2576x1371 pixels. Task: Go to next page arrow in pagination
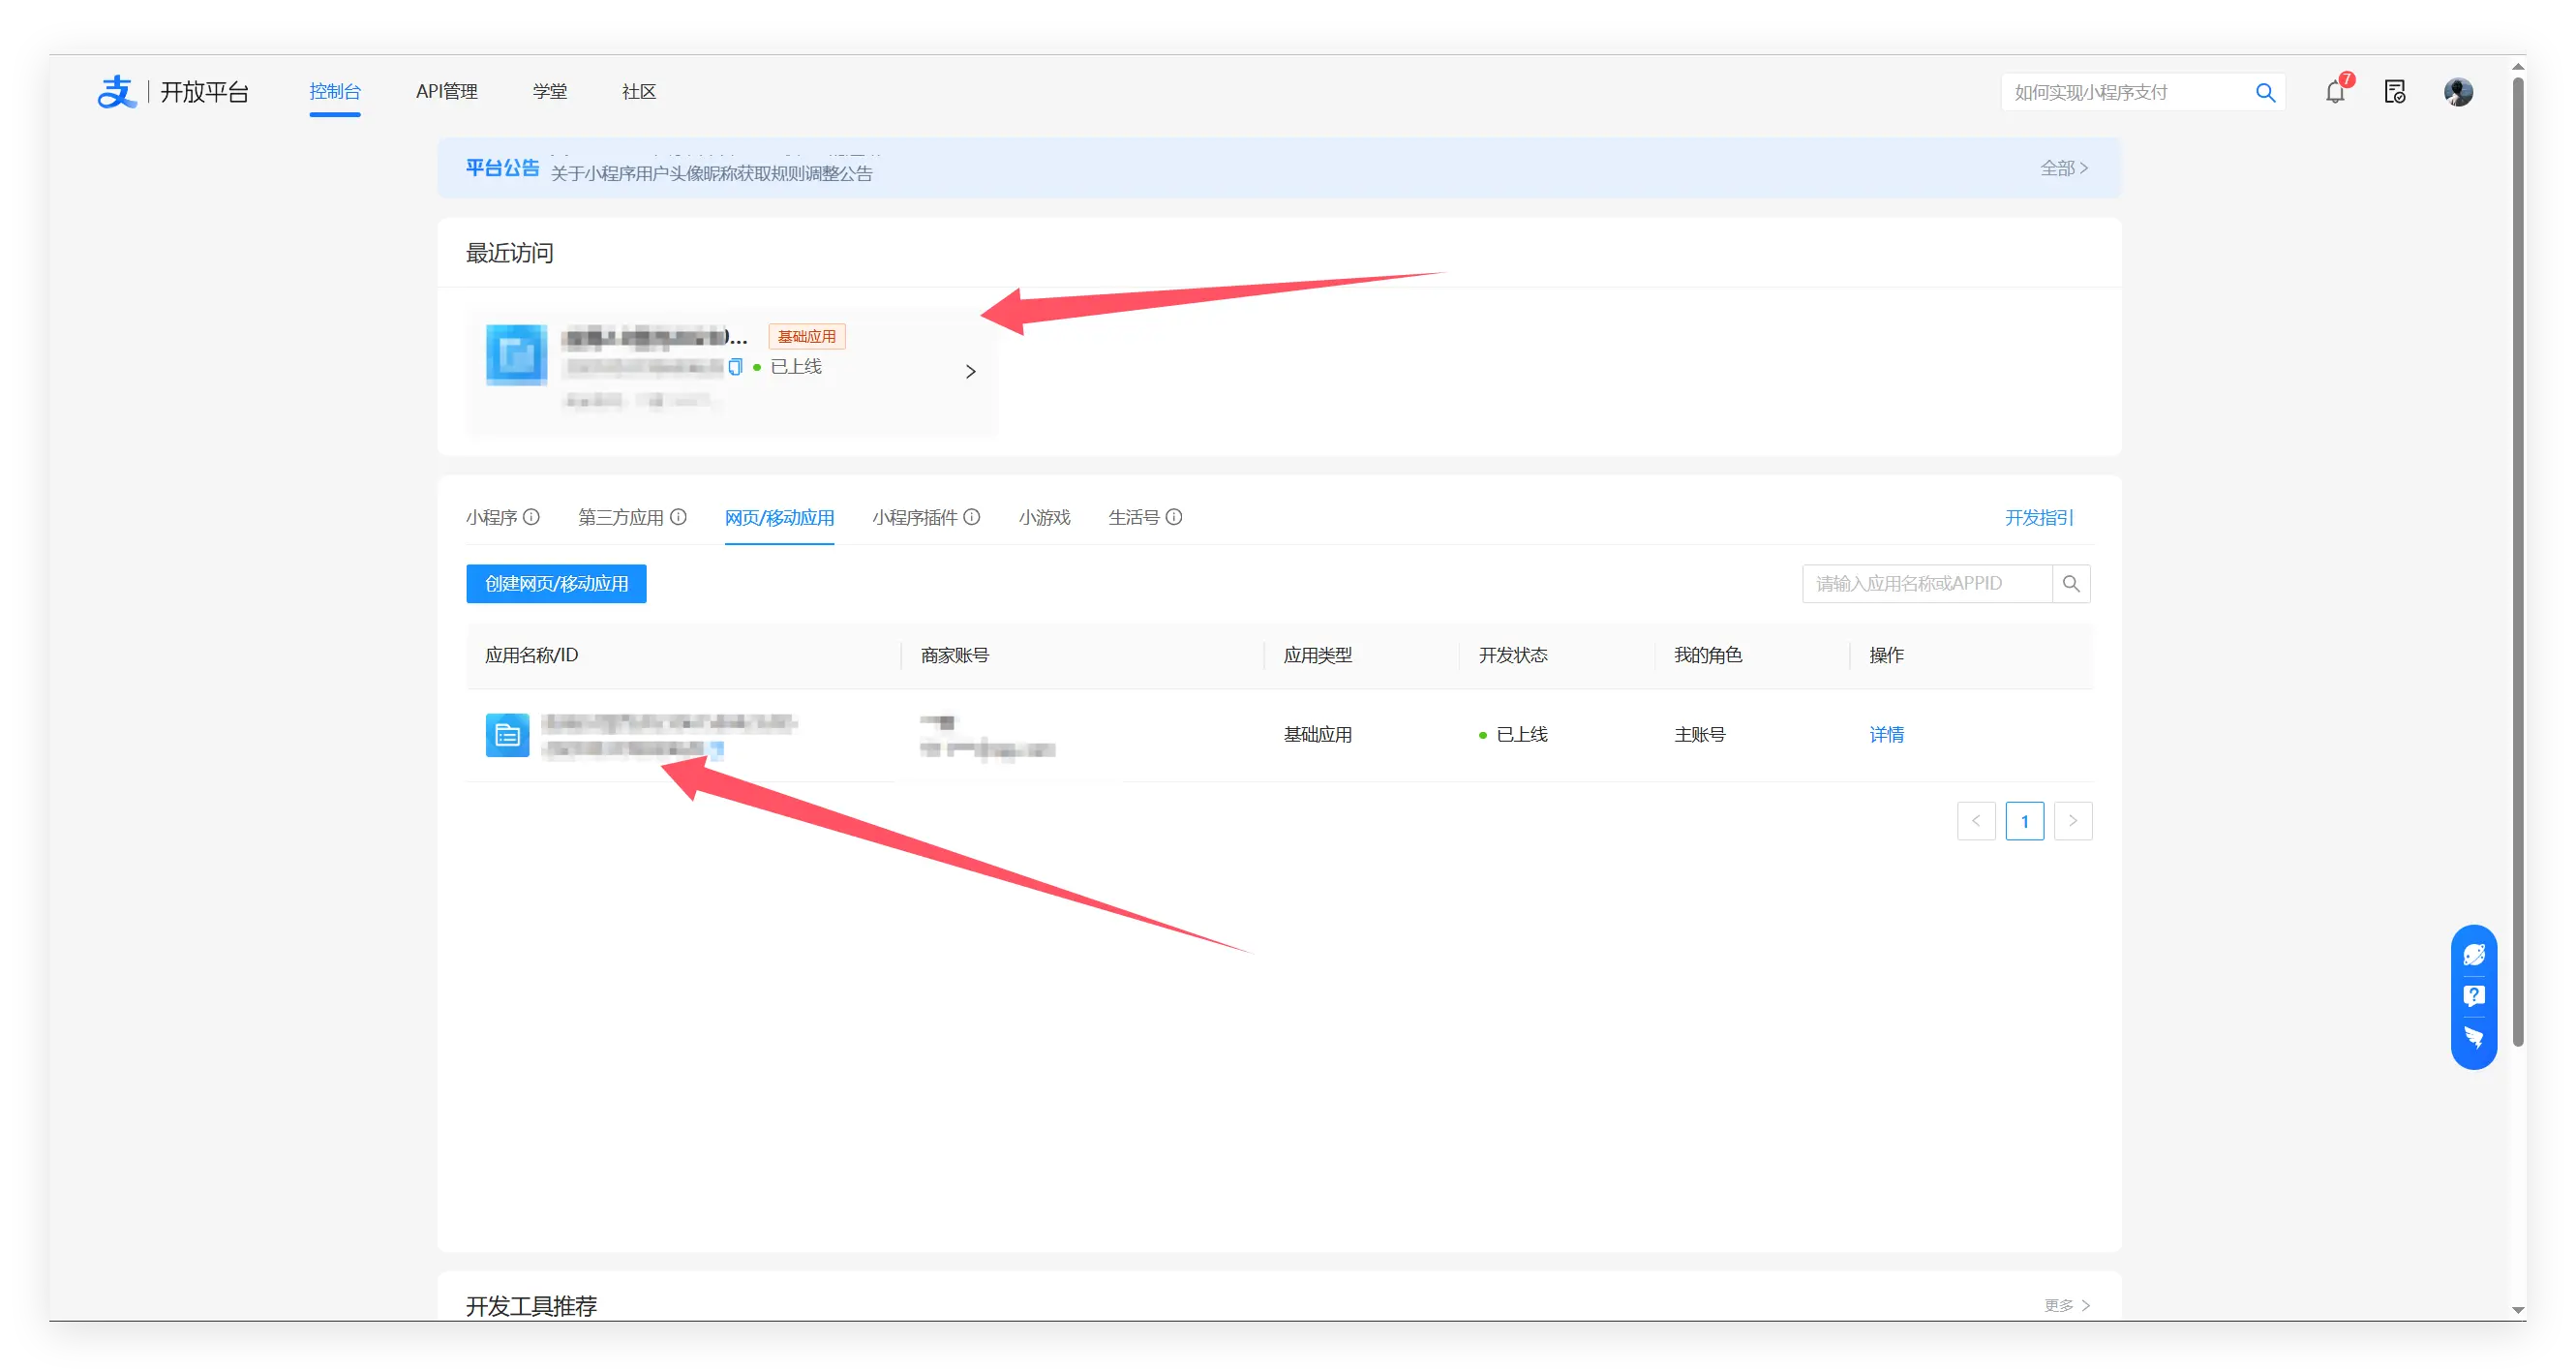pos(2072,821)
